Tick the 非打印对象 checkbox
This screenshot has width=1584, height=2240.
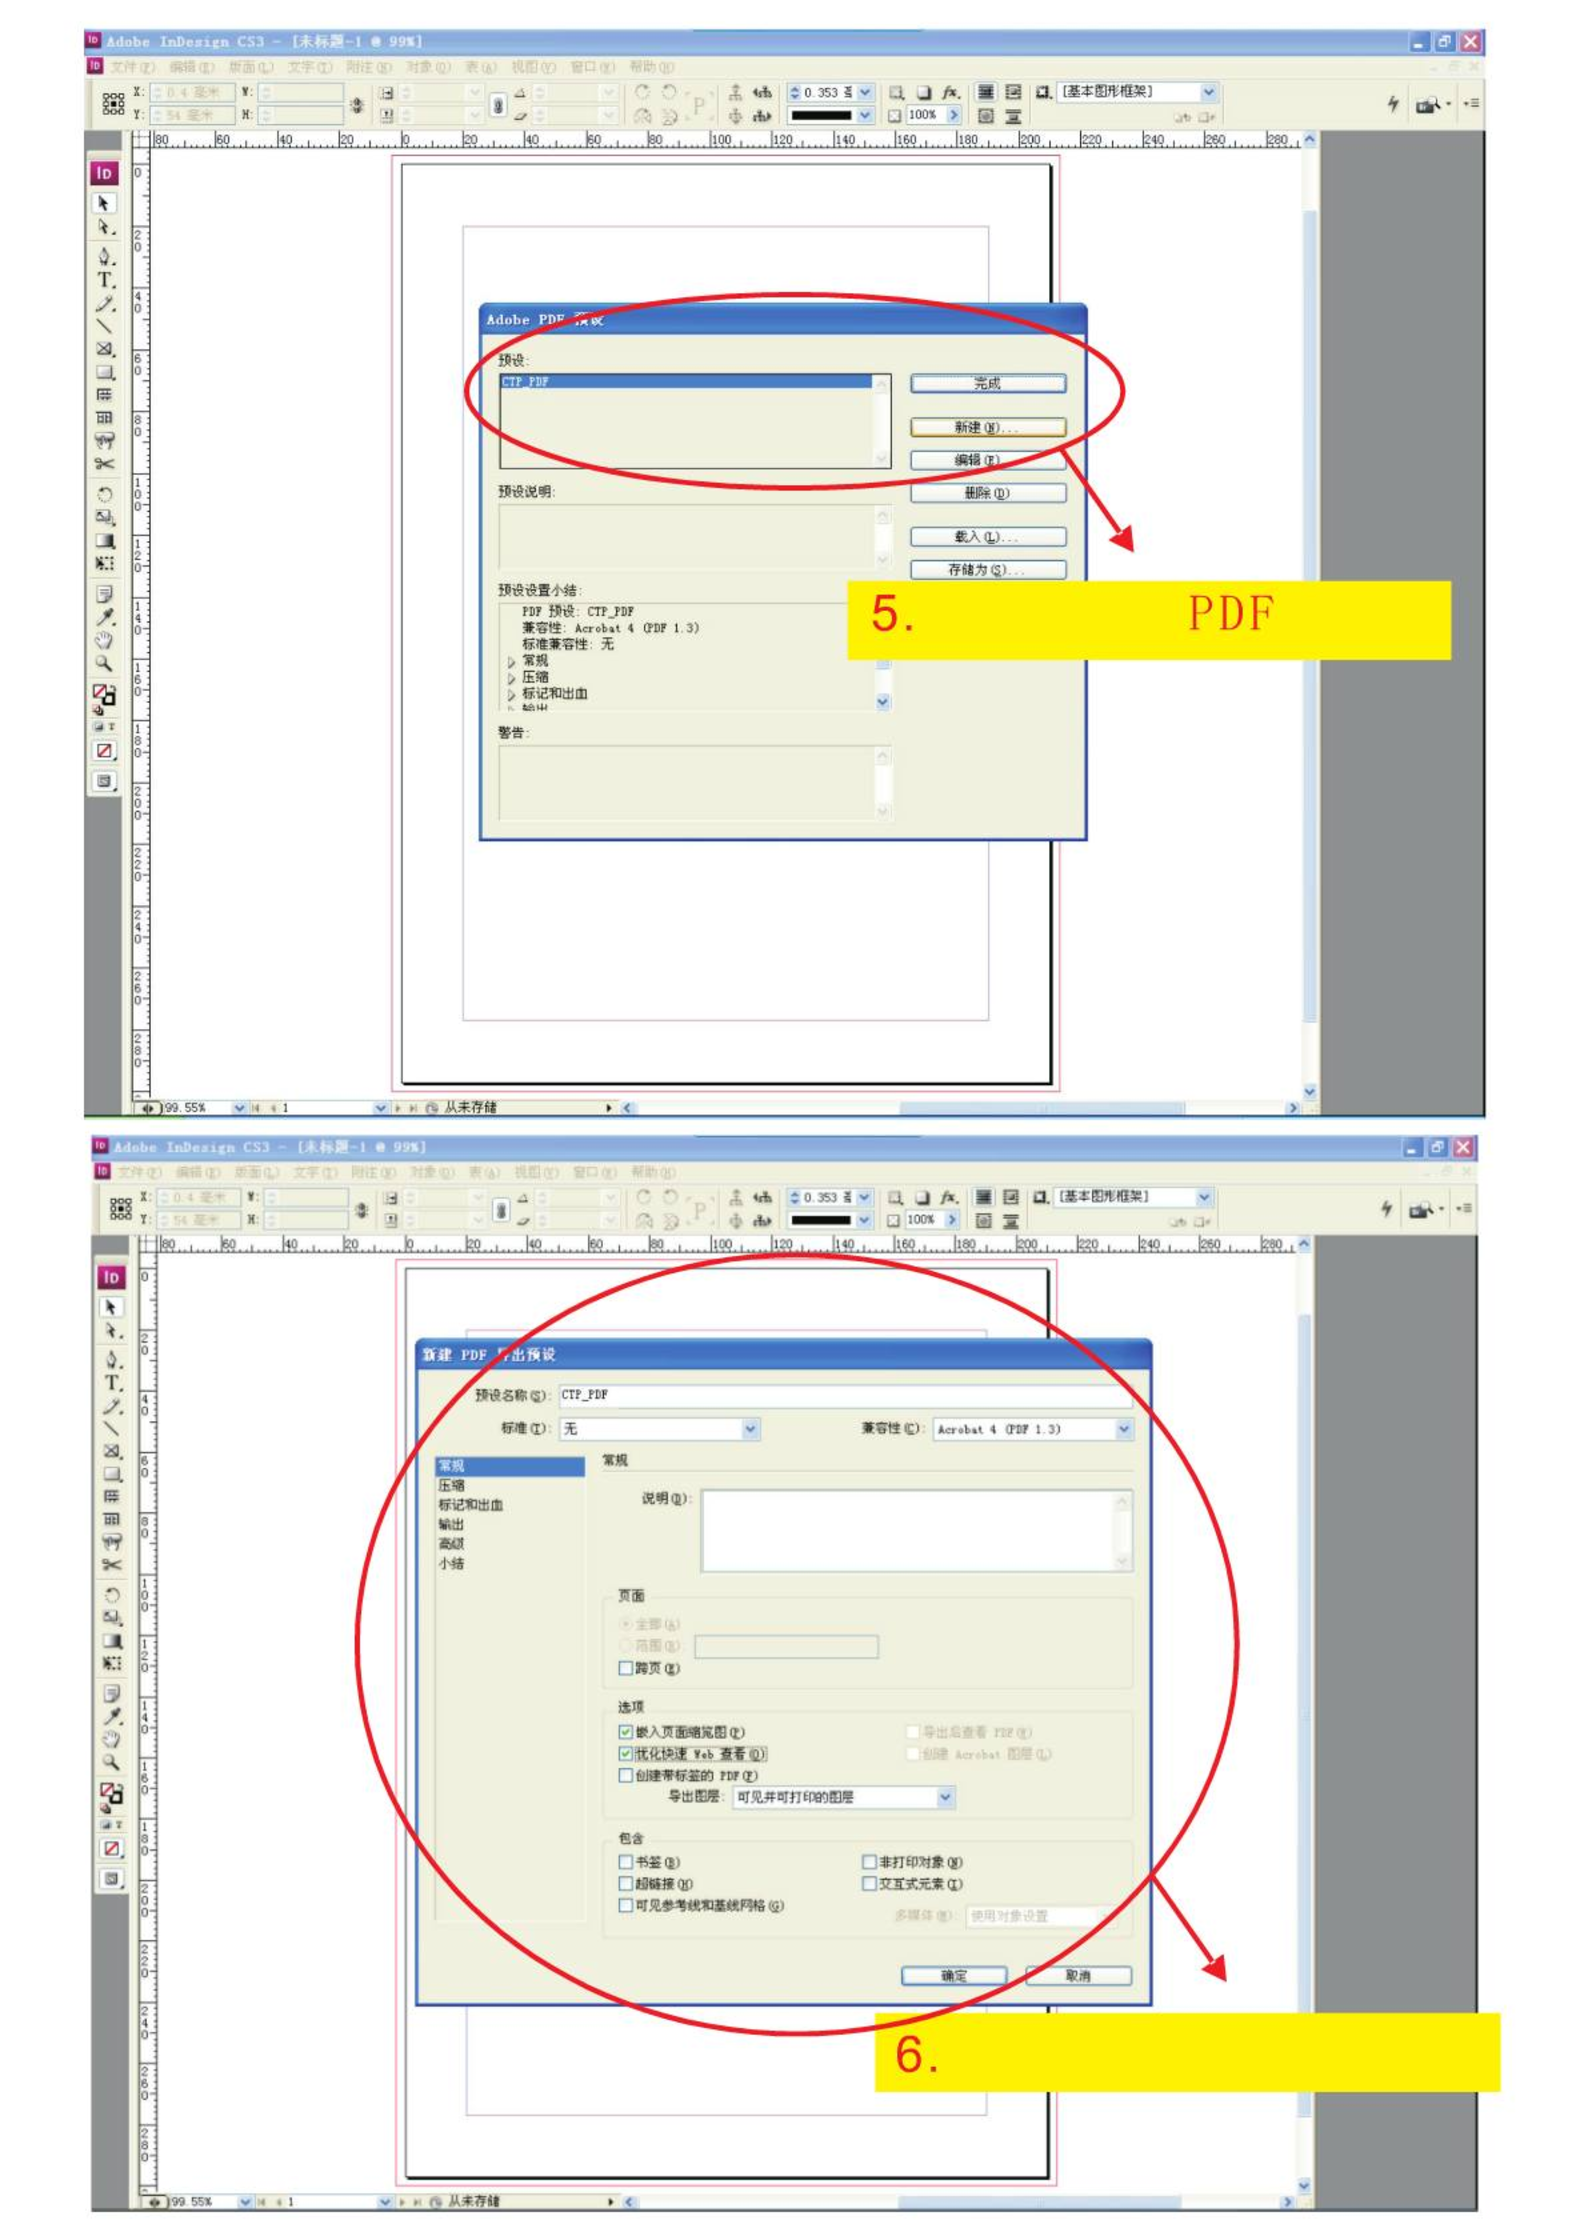(869, 1862)
